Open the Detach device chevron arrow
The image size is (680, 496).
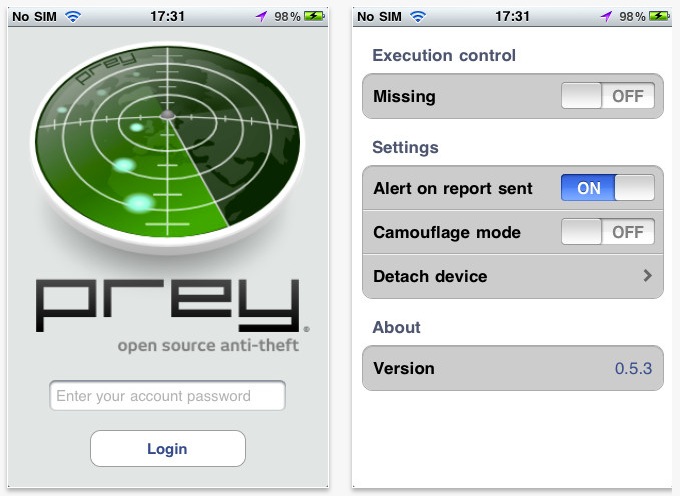[647, 276]
